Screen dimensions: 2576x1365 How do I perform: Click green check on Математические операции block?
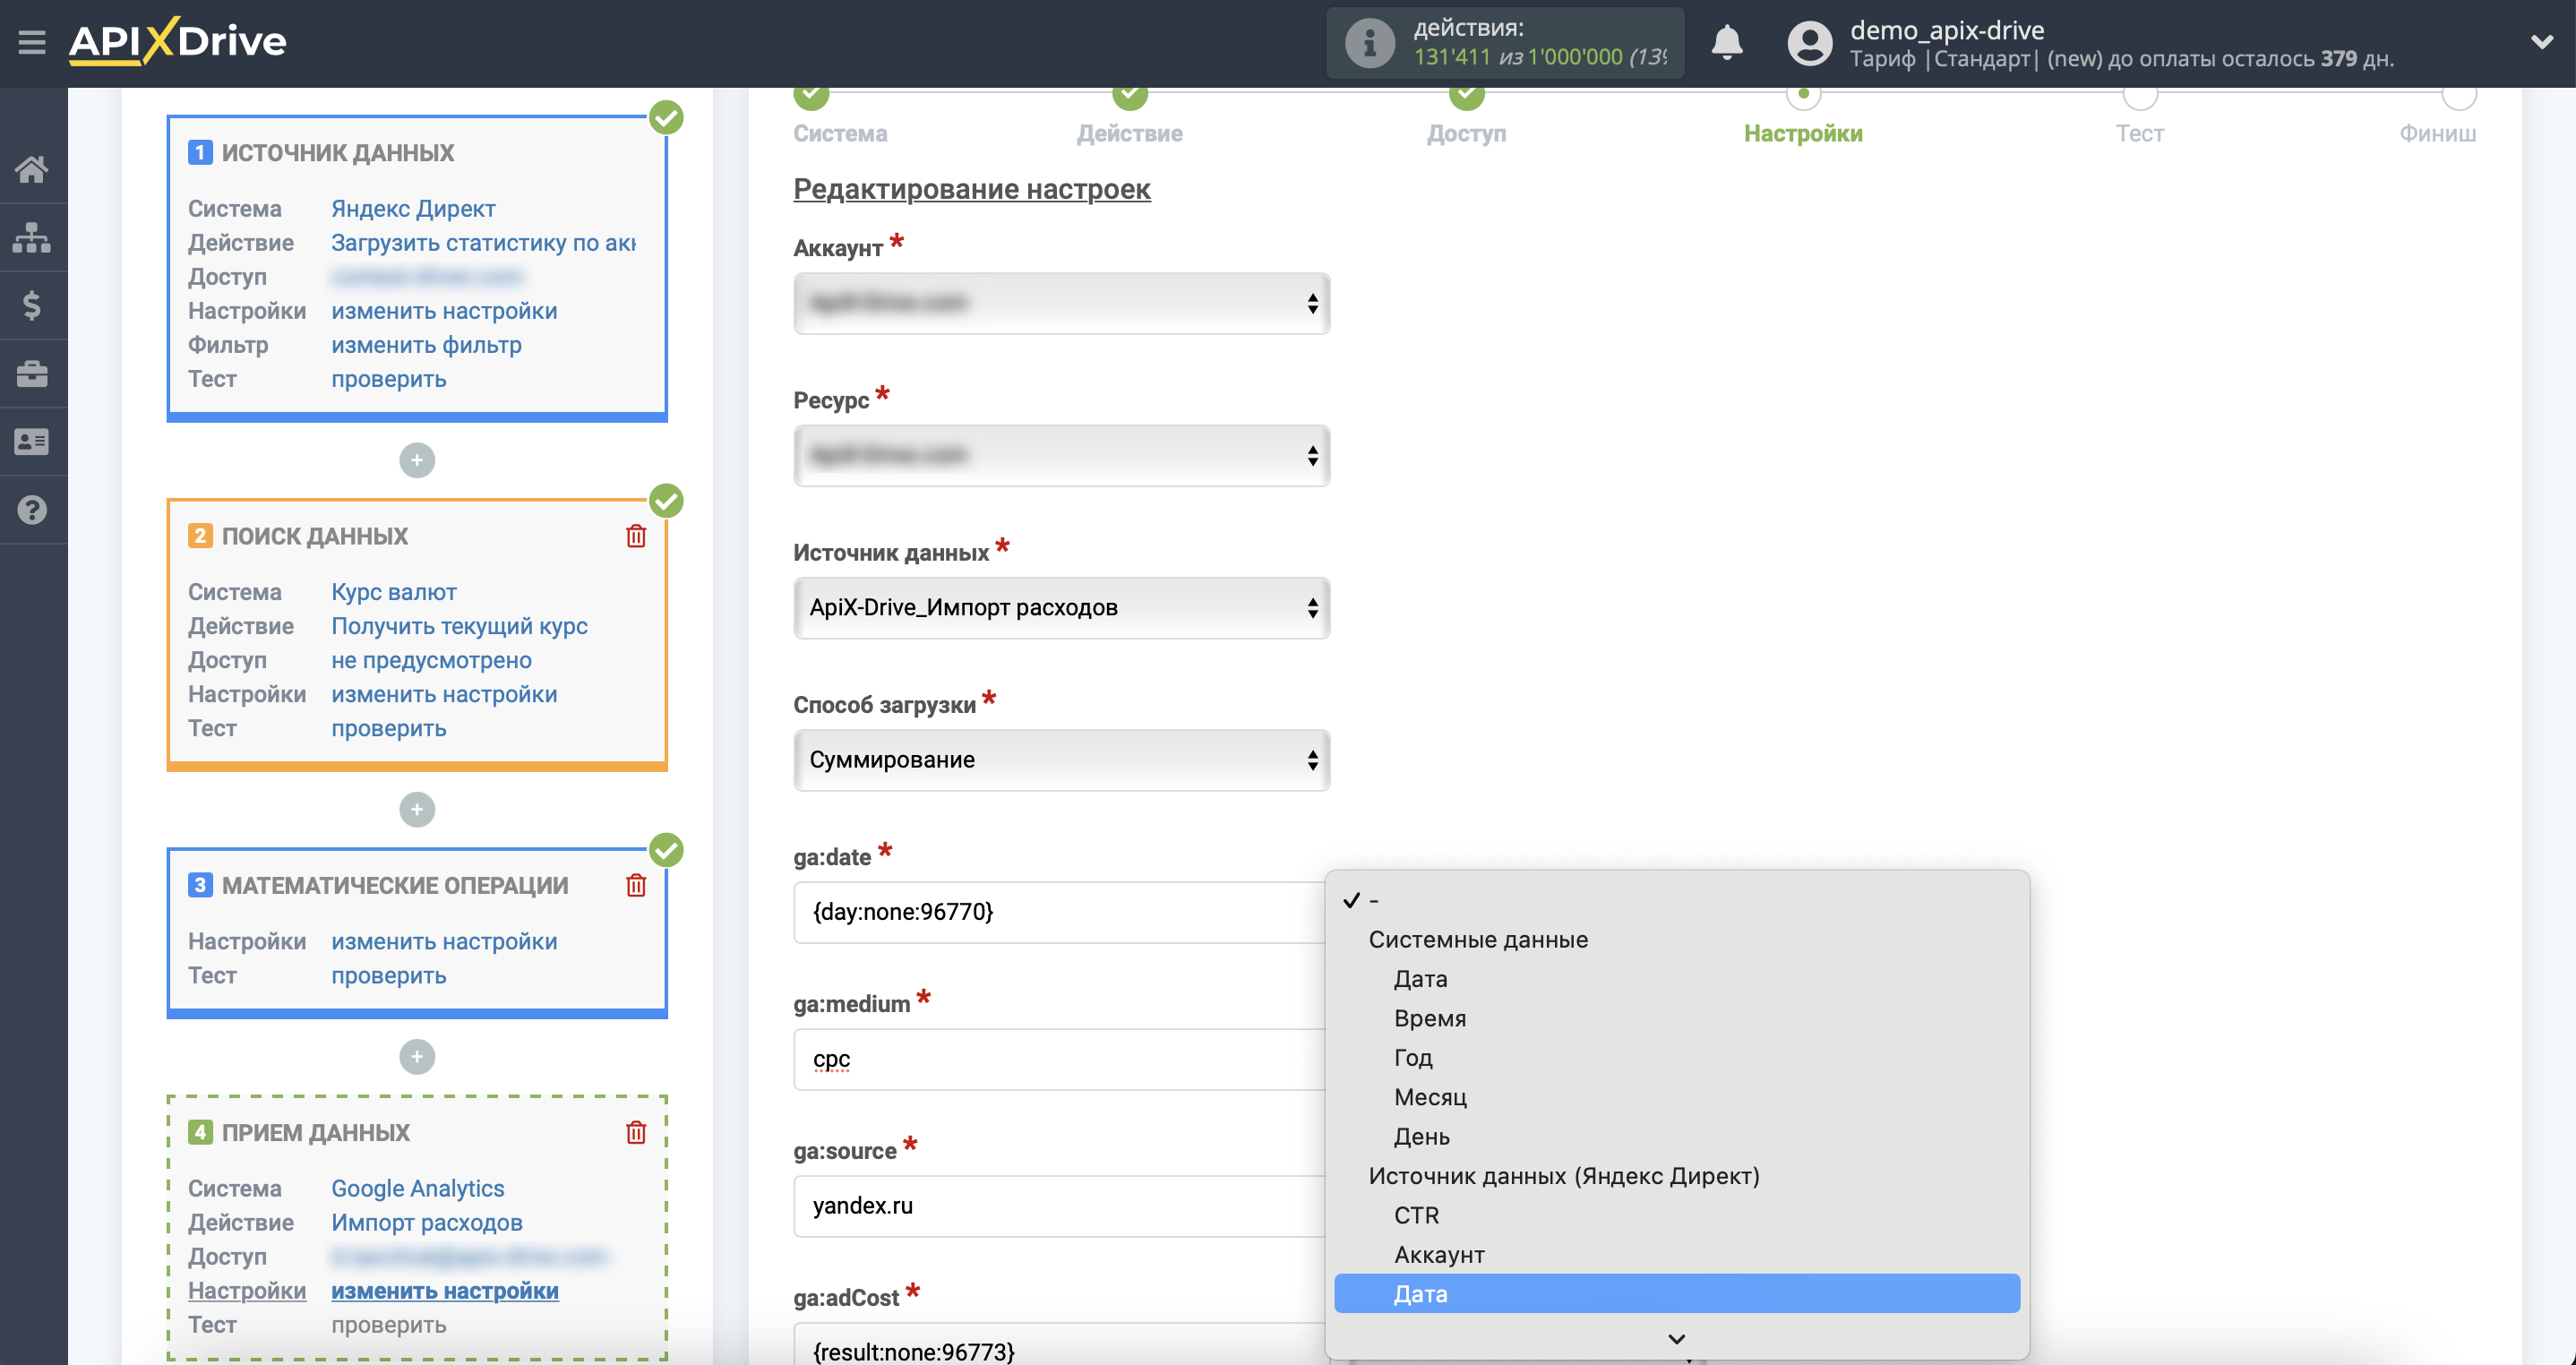point(666,850)
